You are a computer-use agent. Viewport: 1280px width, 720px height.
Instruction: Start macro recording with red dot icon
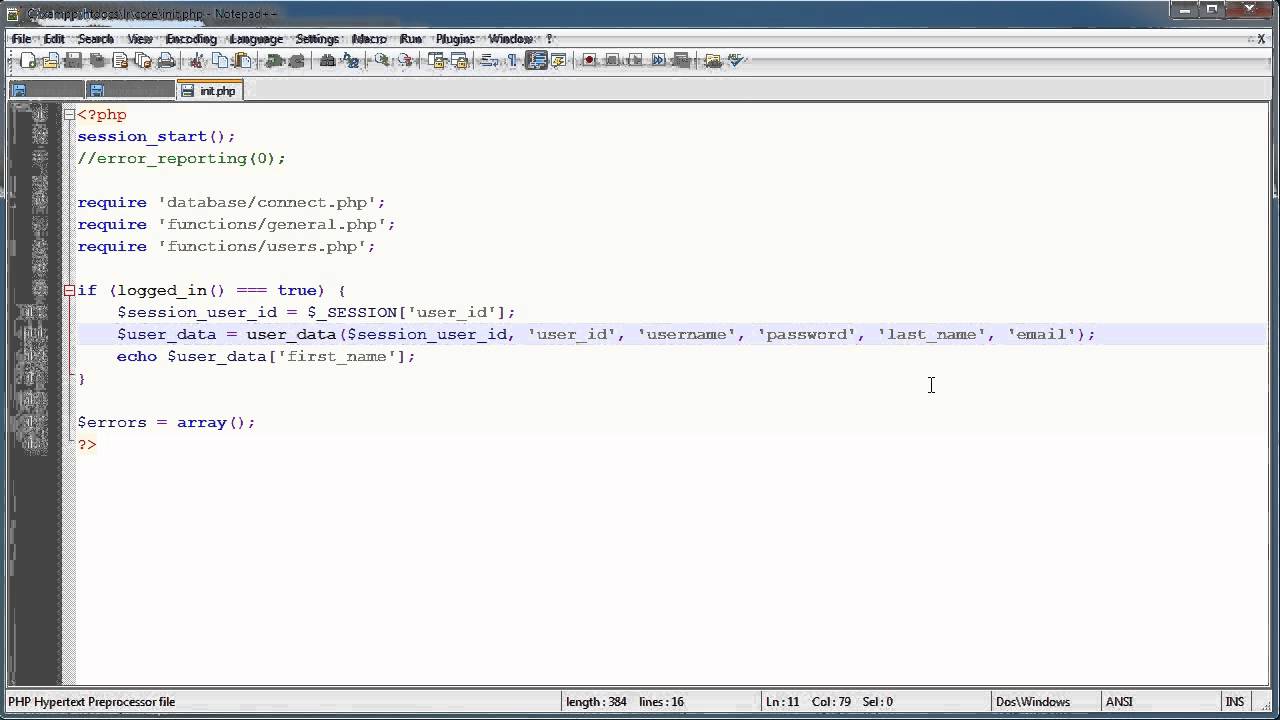pos(589,61)
